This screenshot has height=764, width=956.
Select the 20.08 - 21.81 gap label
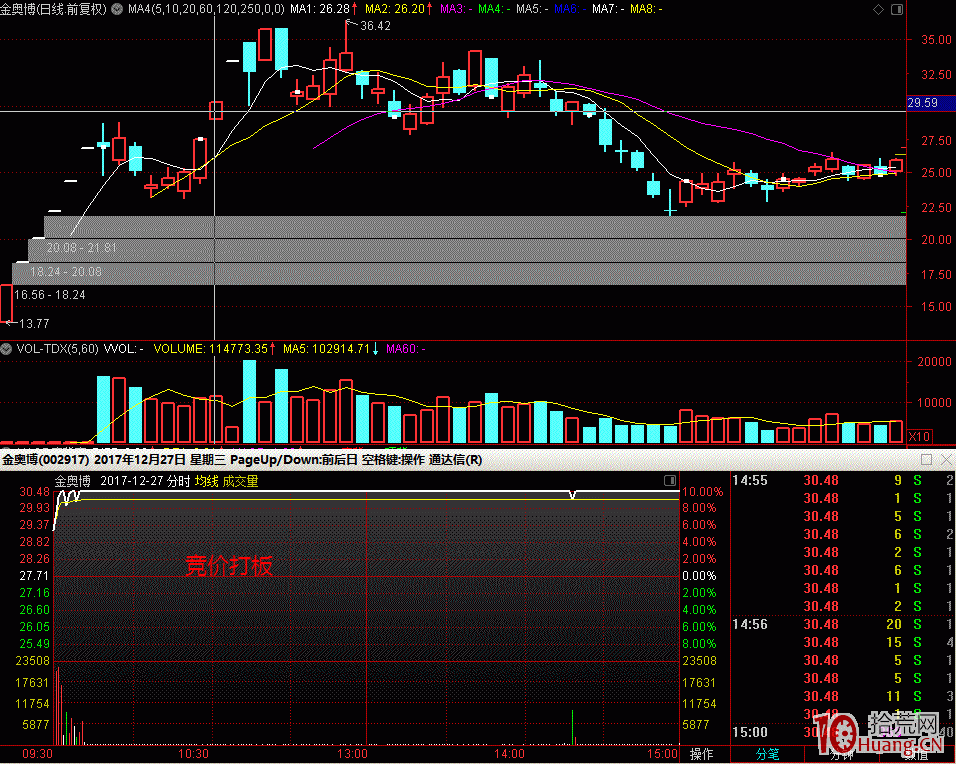(81, 248)
